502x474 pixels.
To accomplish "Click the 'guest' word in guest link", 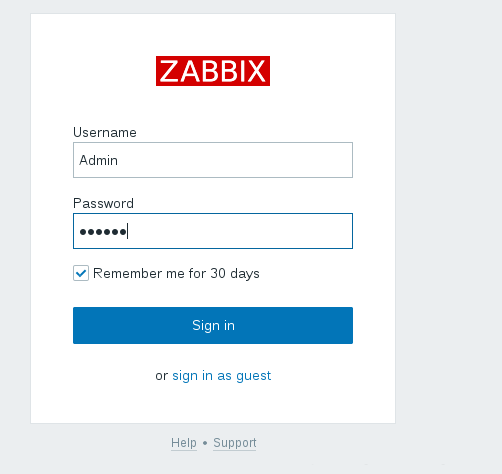I will 254,376.
